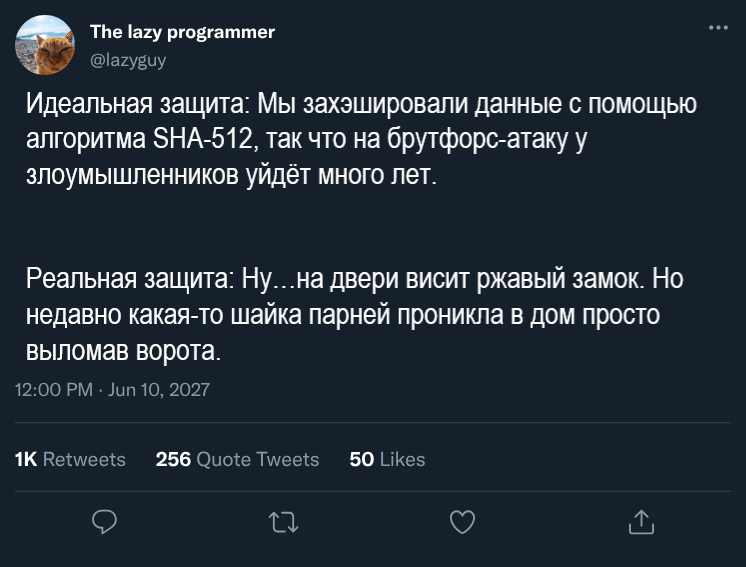Viewport: 746px width, 567px height.
Task: Open the cat profile picture avatar
Action: point(46,45)
